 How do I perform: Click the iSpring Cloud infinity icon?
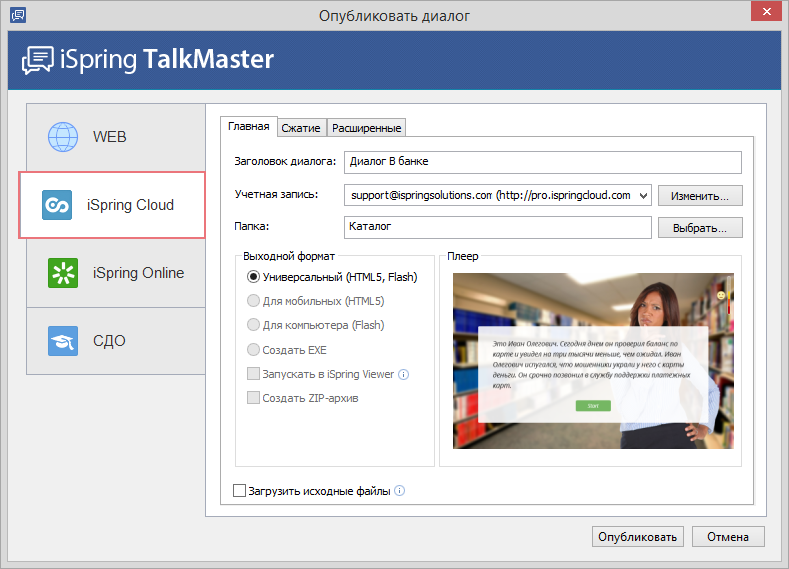click(x=57, y=205)
